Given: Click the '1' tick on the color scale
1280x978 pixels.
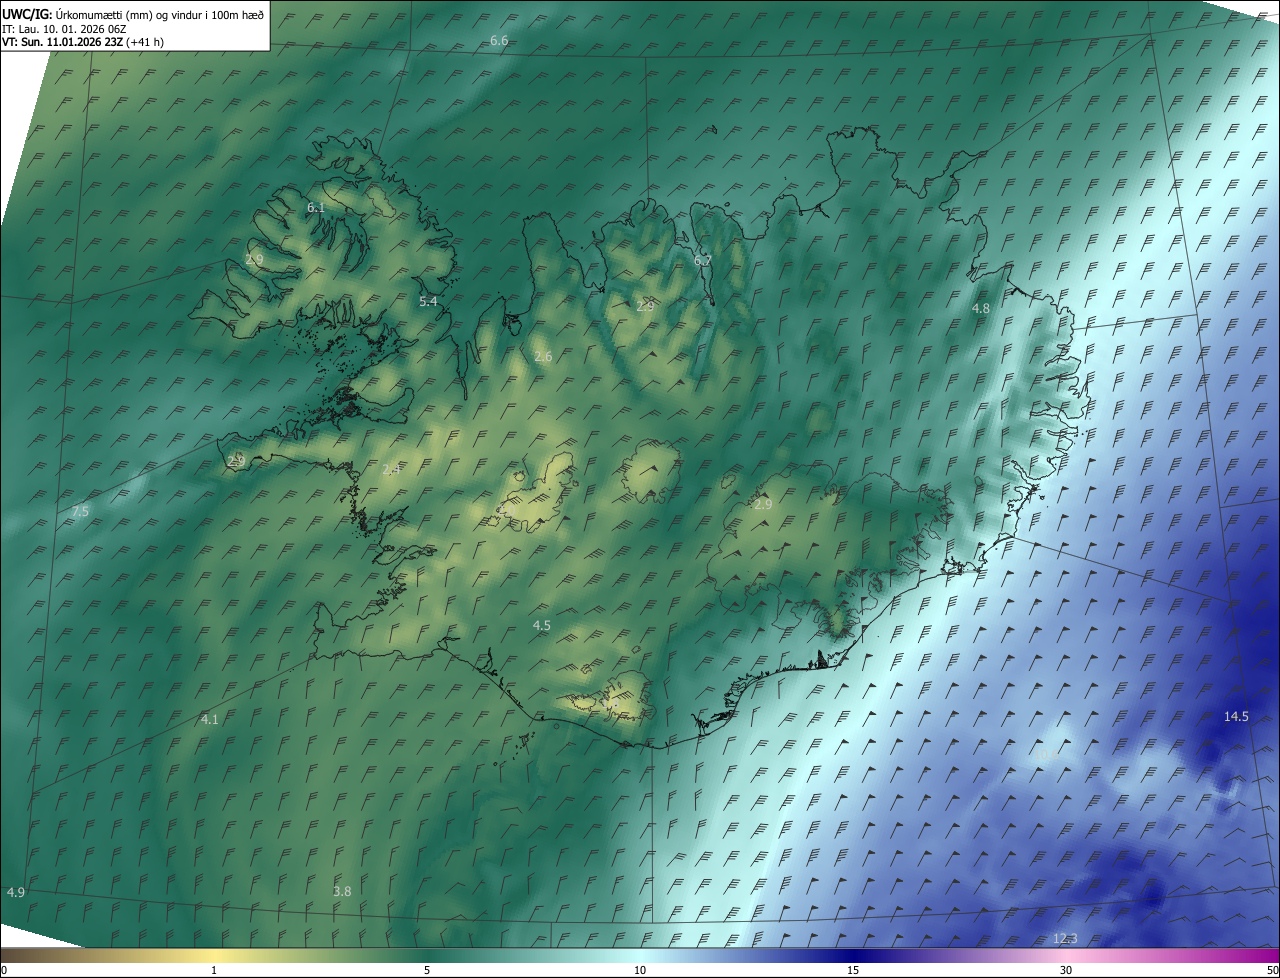Looking at the screenshot, I should click(214, 971).
